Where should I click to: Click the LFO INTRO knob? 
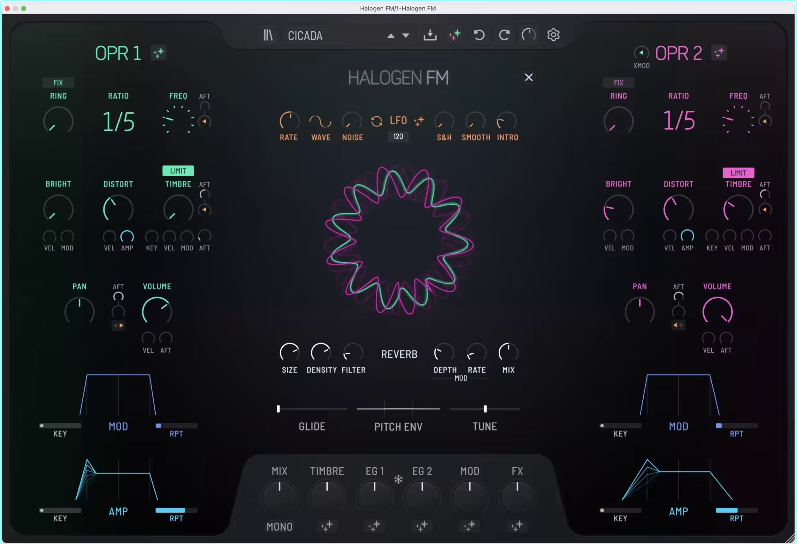(x=507, y=121)
